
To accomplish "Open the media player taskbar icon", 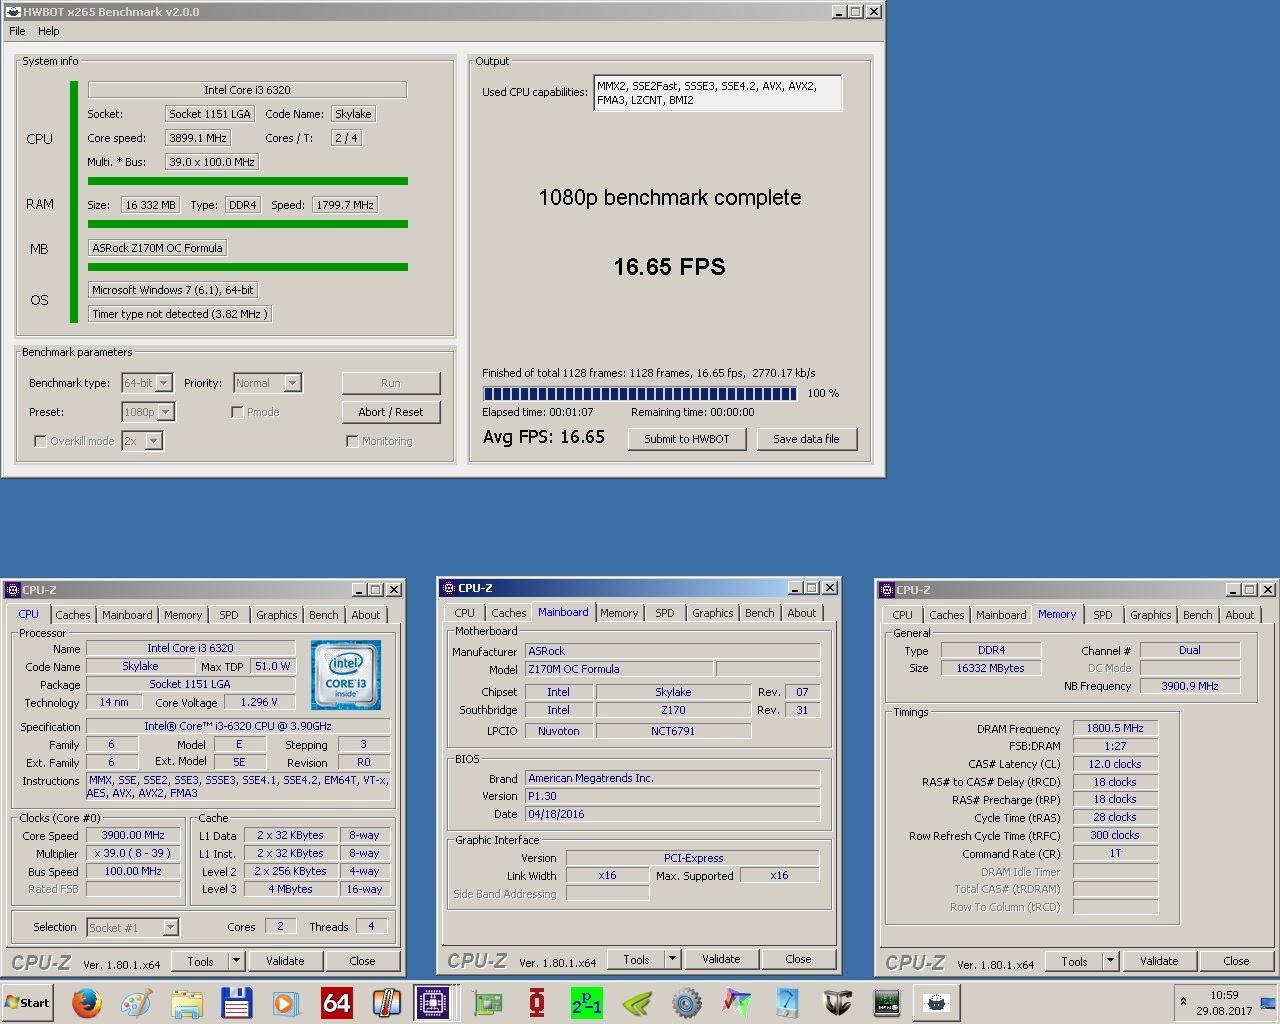I will [286, 1002].
